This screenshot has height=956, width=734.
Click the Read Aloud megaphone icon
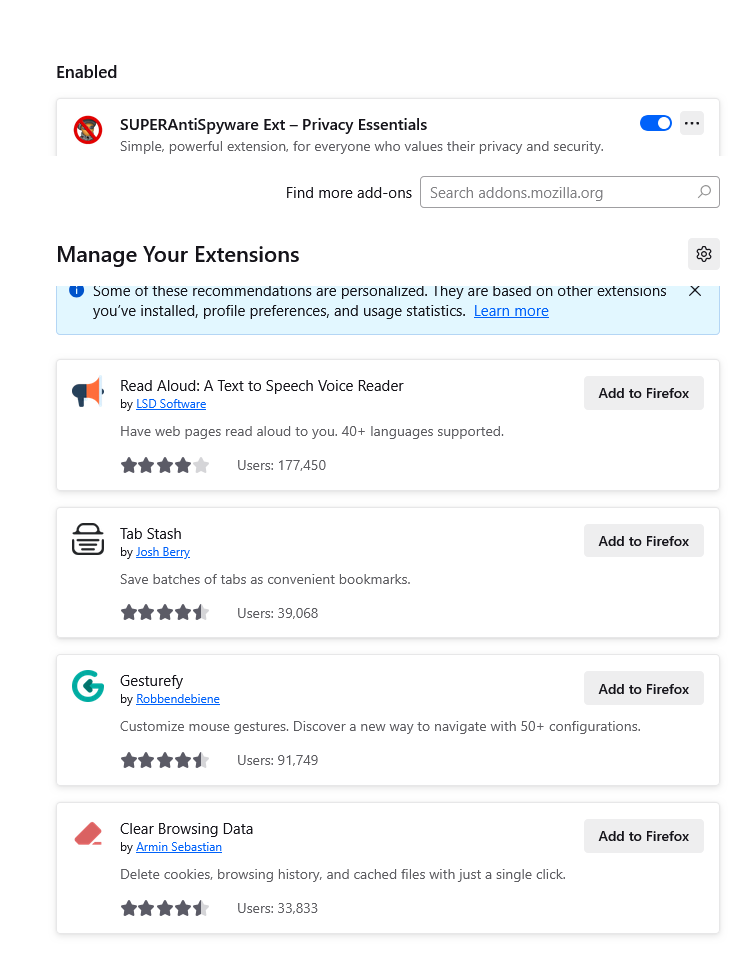[88, 392]
